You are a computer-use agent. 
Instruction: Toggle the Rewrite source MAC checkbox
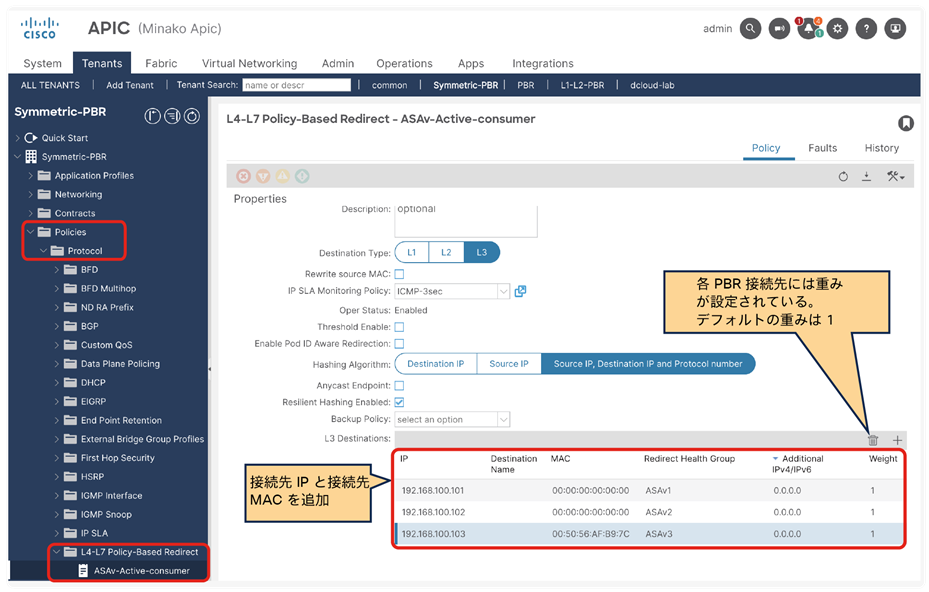pos(399,274)
